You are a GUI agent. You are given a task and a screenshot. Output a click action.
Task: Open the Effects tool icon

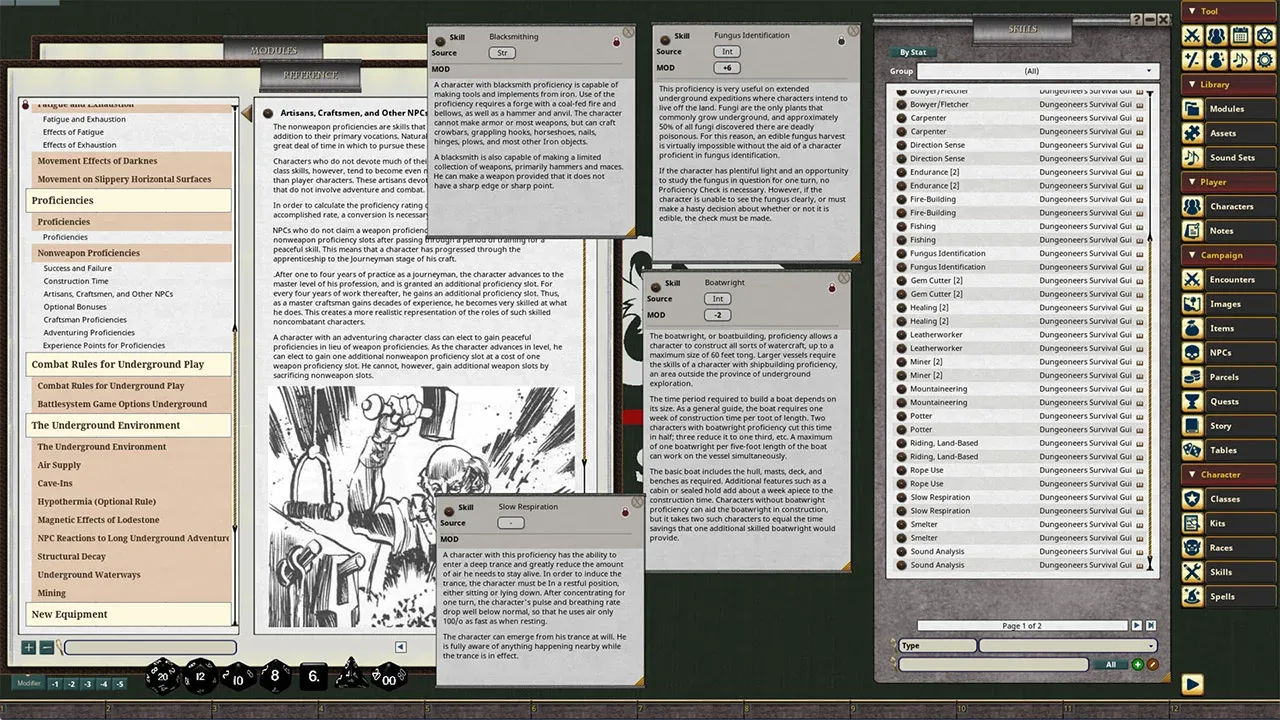[x=1216, y=60]
